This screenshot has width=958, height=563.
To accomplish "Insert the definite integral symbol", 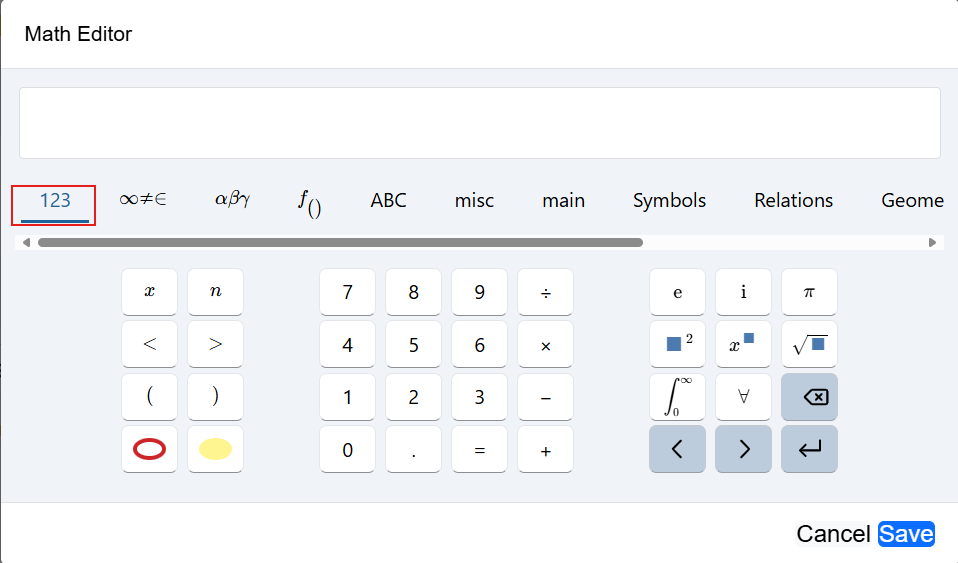I will click(x=677, y=397).
